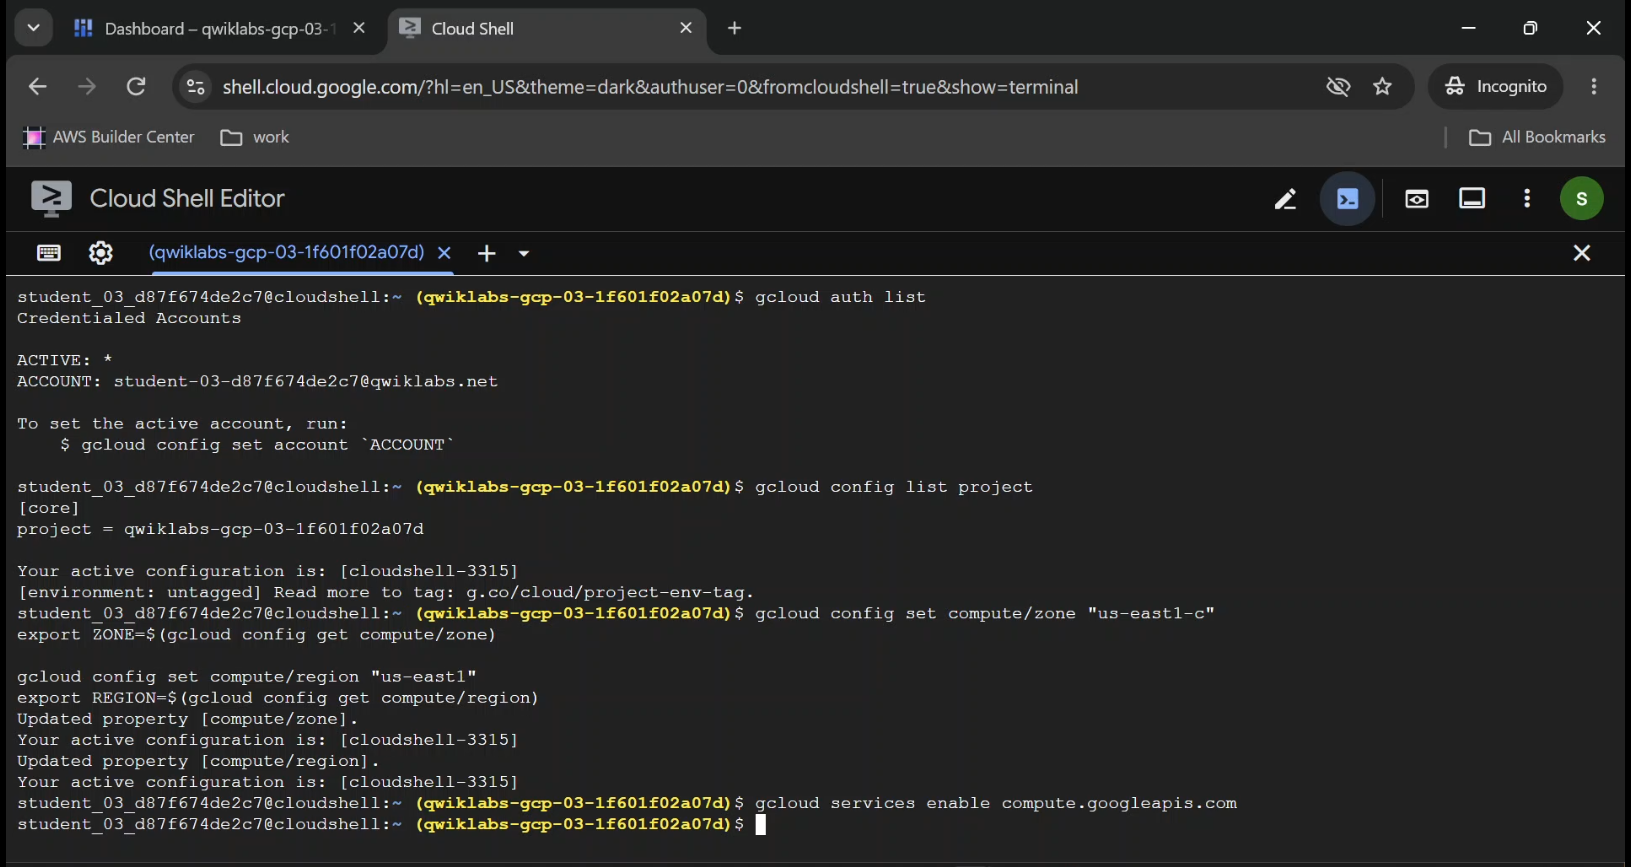Viewport: 1631px width, 867px height.
Task: Go forward to next page
Action: point(87,87)
